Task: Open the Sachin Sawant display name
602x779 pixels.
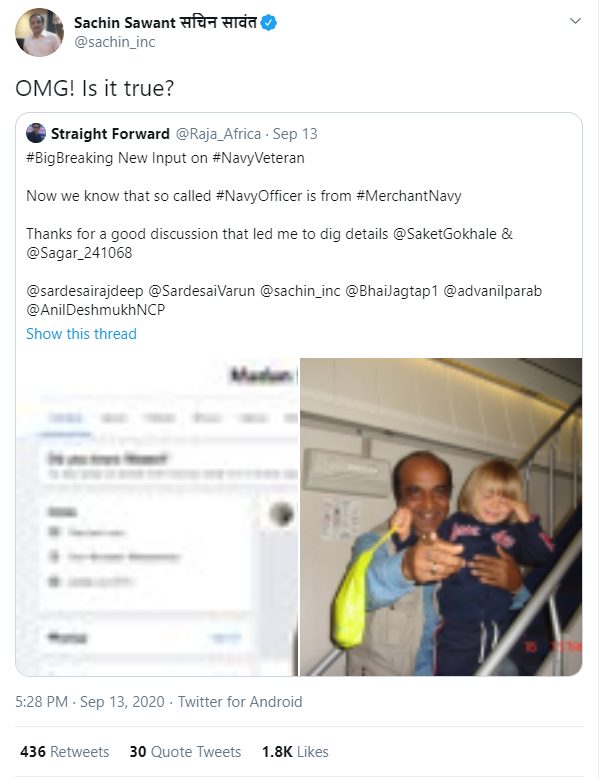Action: point(165,23)
